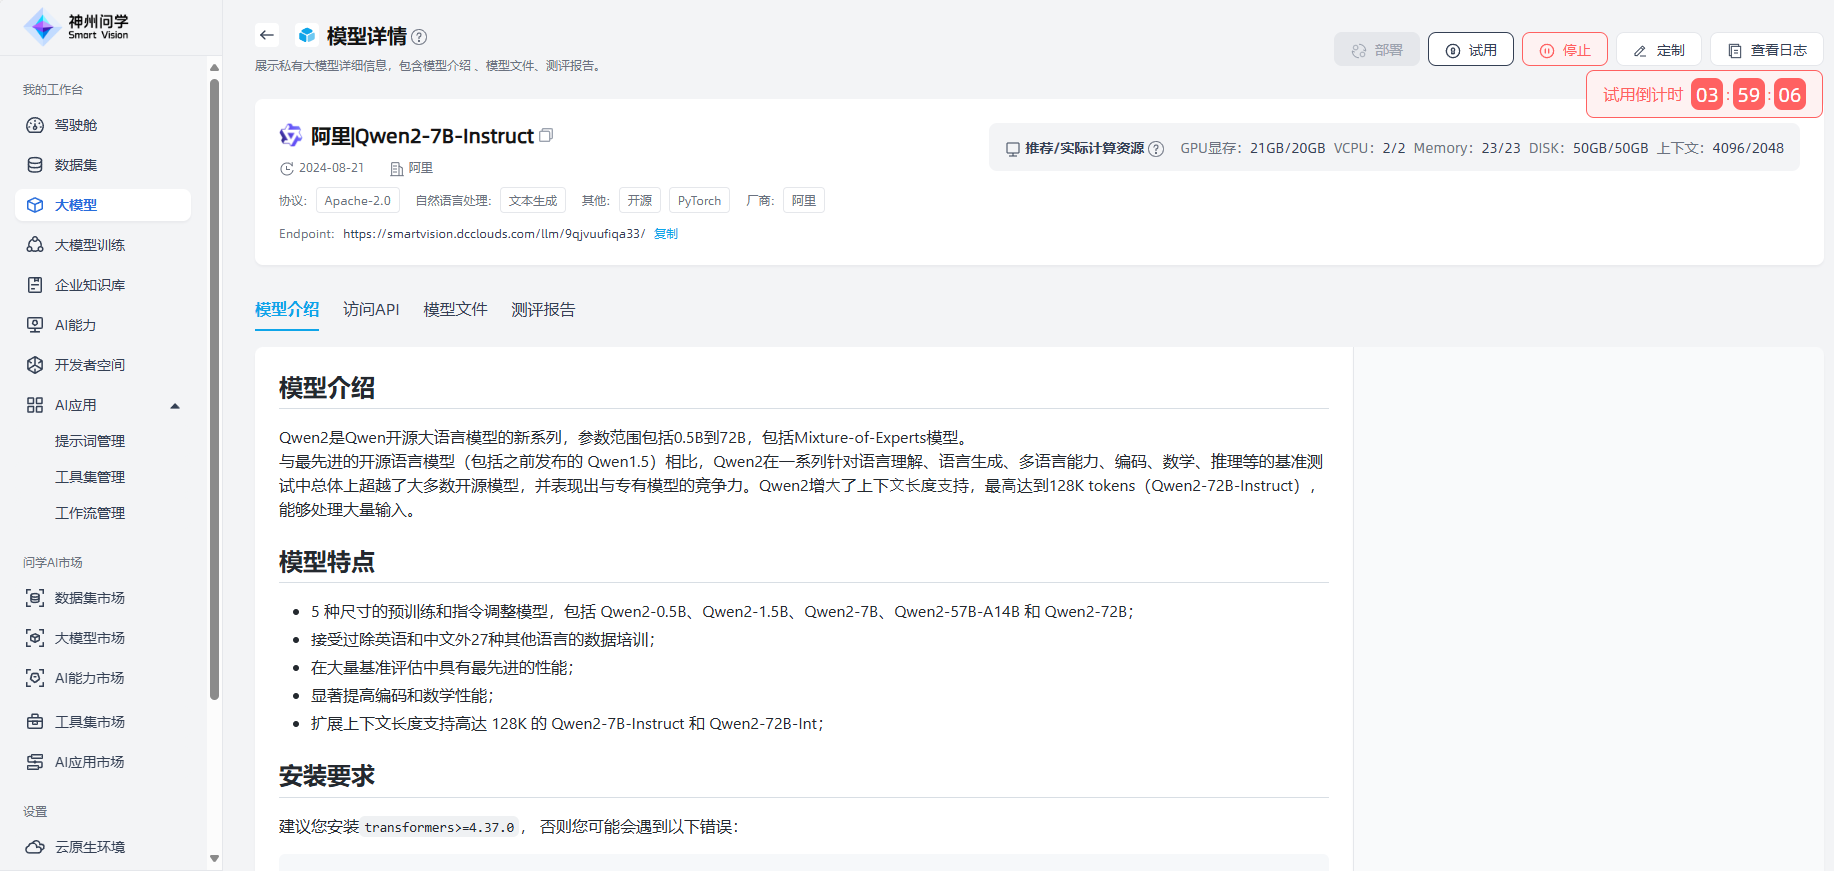Click the help icon next to 模型详情 title

pos(419,37)
